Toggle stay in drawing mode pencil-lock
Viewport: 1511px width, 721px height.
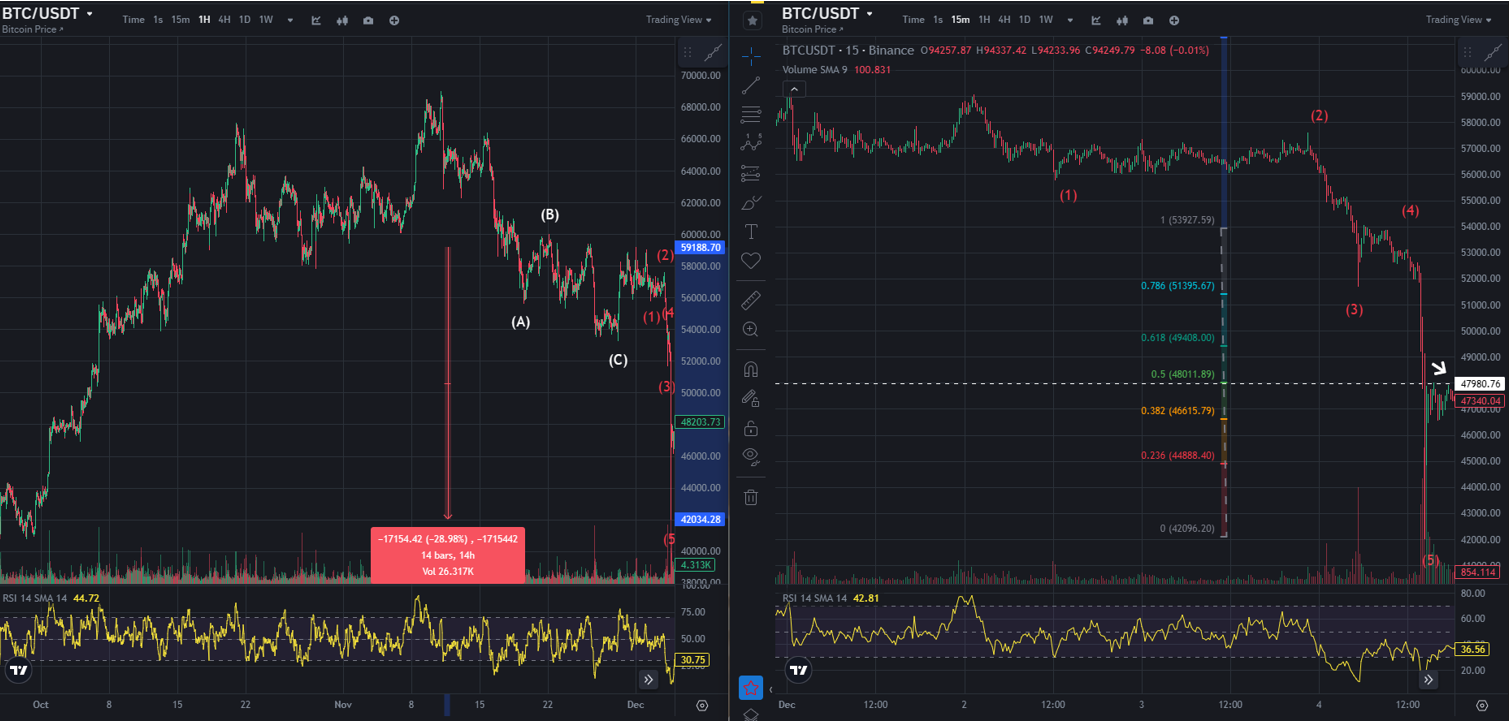(751, 397)
